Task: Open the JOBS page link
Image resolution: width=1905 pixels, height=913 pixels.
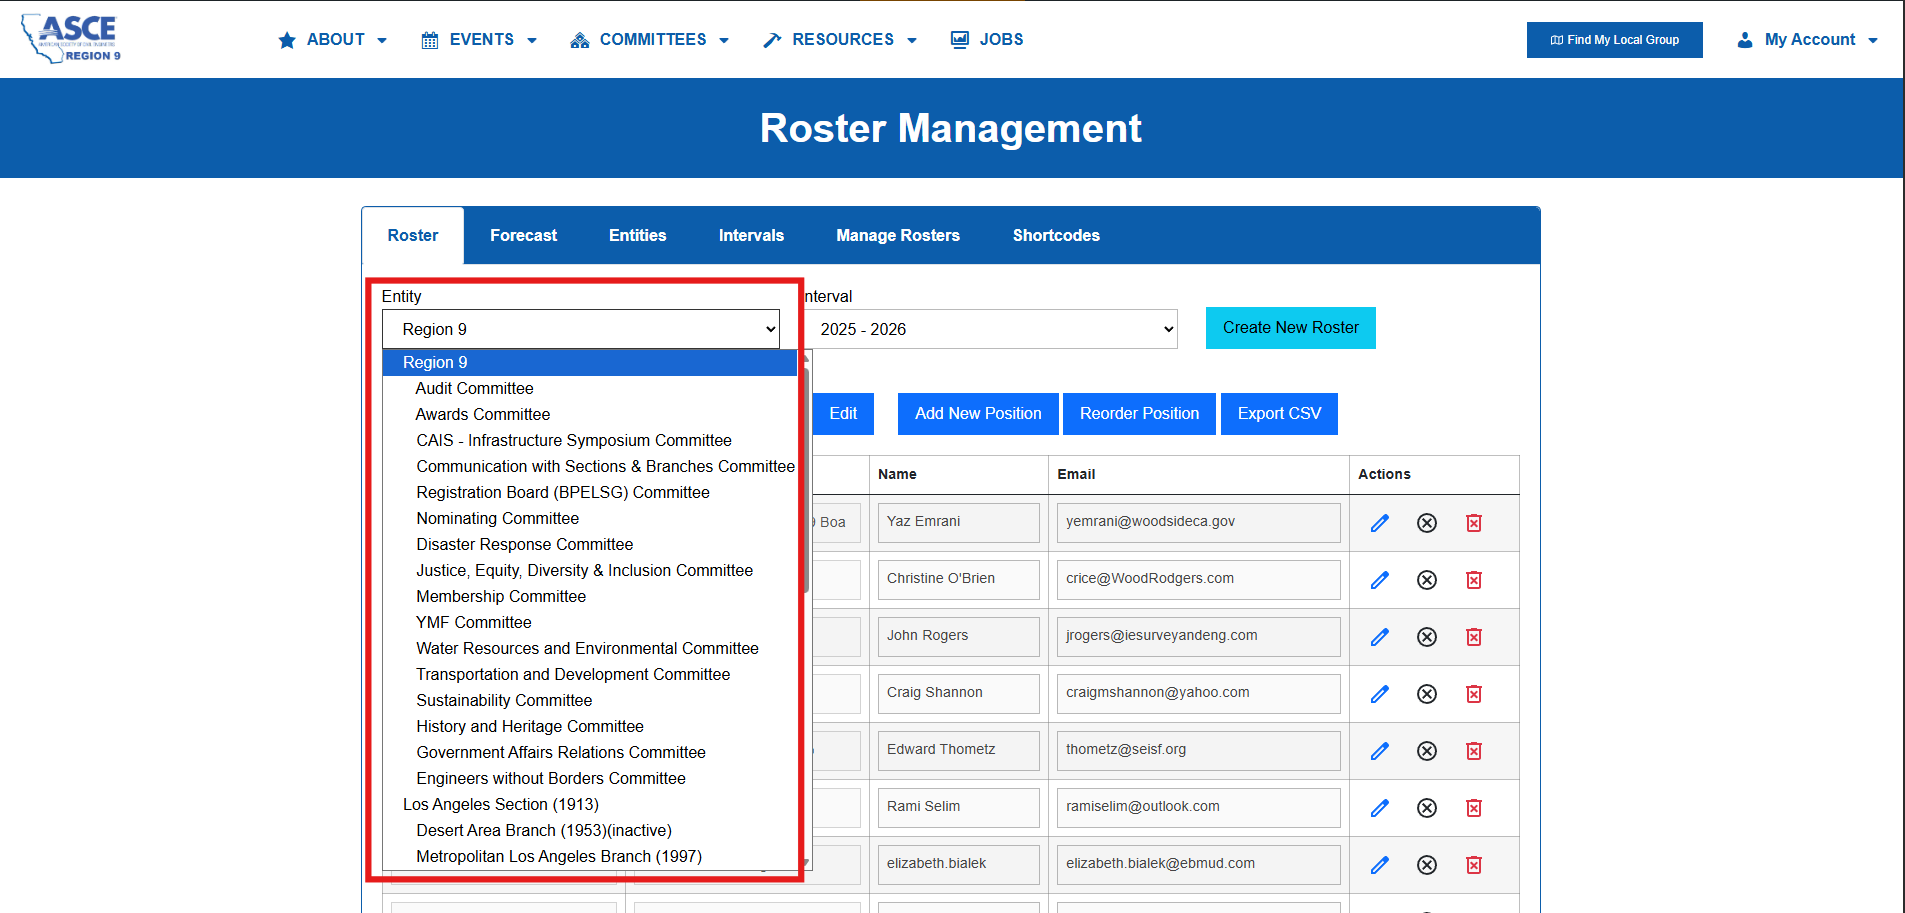Action: coord(987,40)
